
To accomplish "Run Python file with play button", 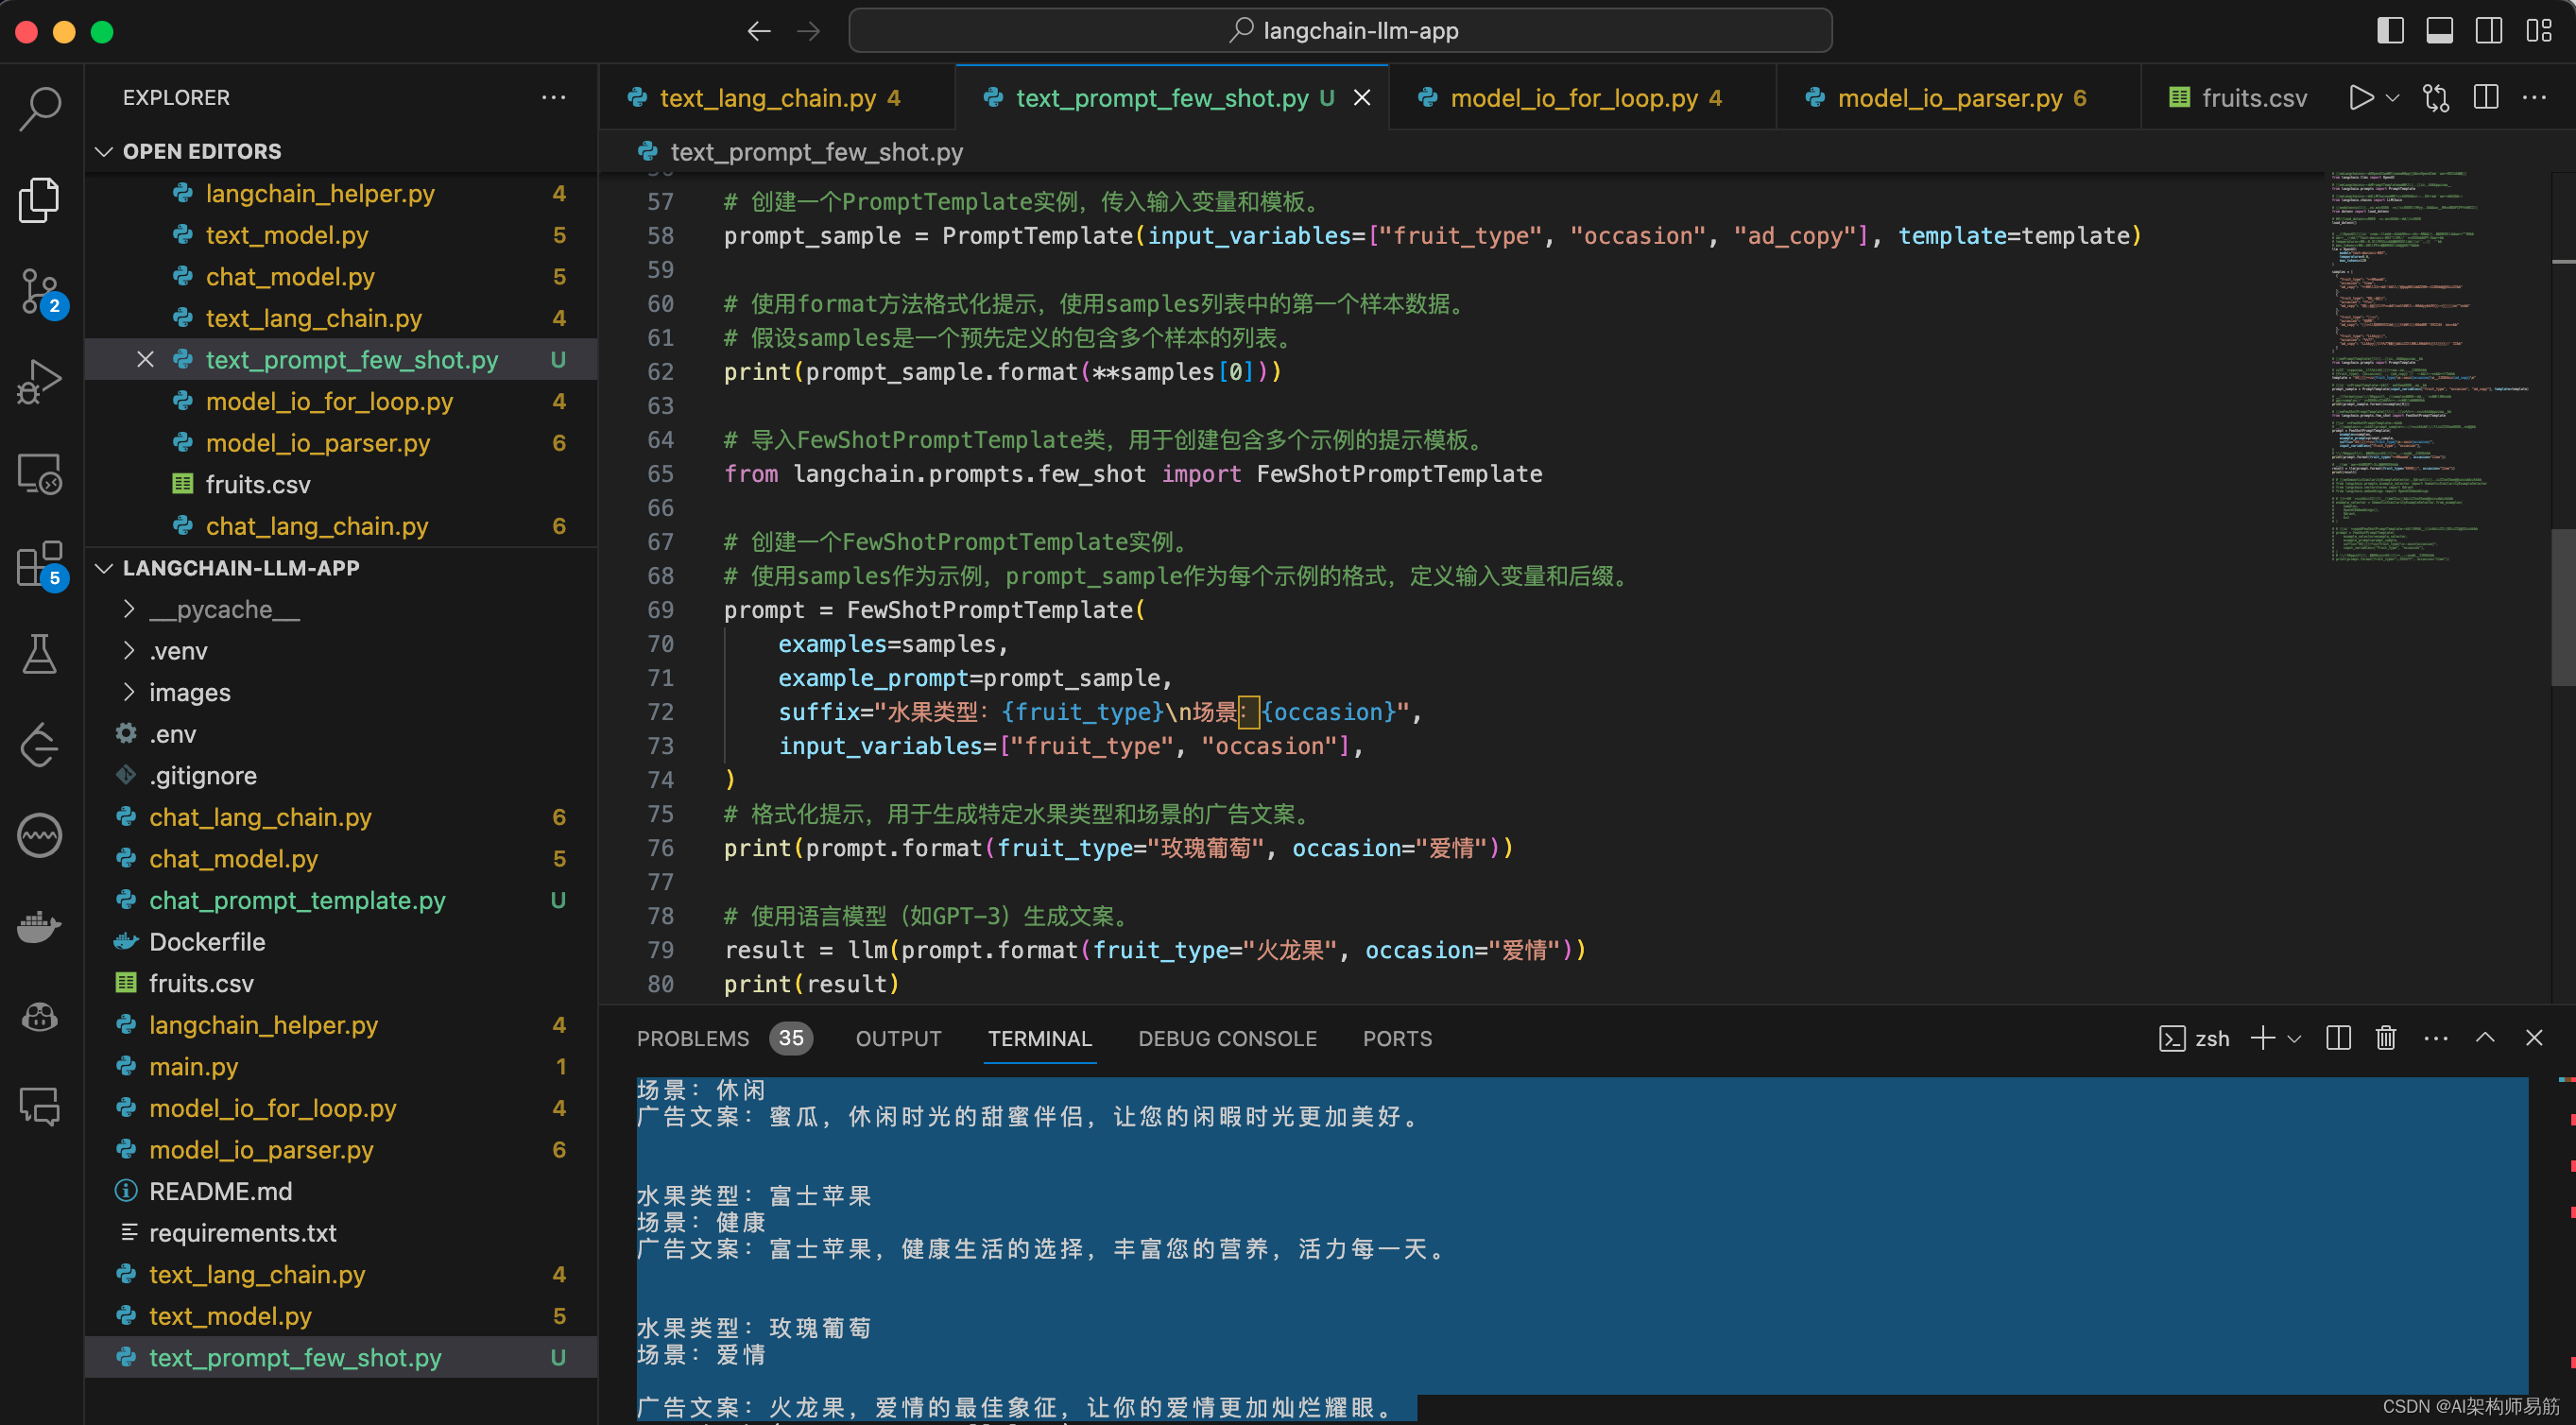I will [2361, 97].
